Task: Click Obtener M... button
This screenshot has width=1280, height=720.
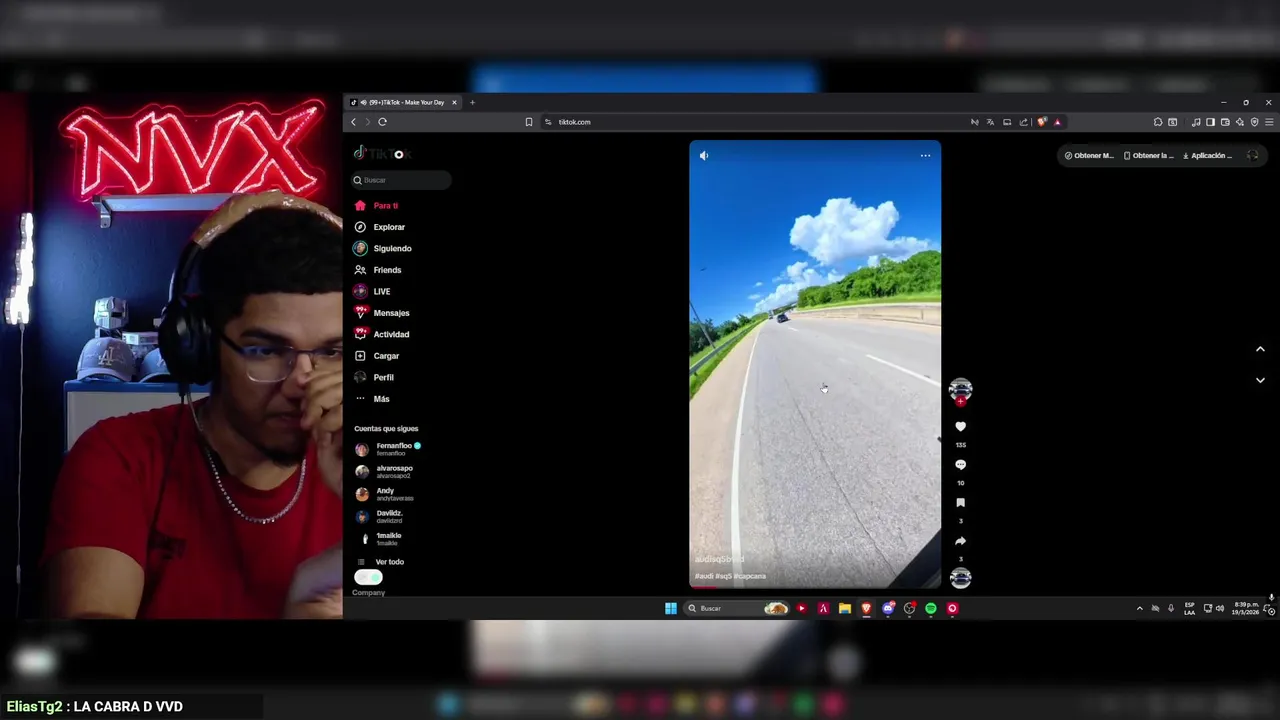Action: pos(1089,155)
